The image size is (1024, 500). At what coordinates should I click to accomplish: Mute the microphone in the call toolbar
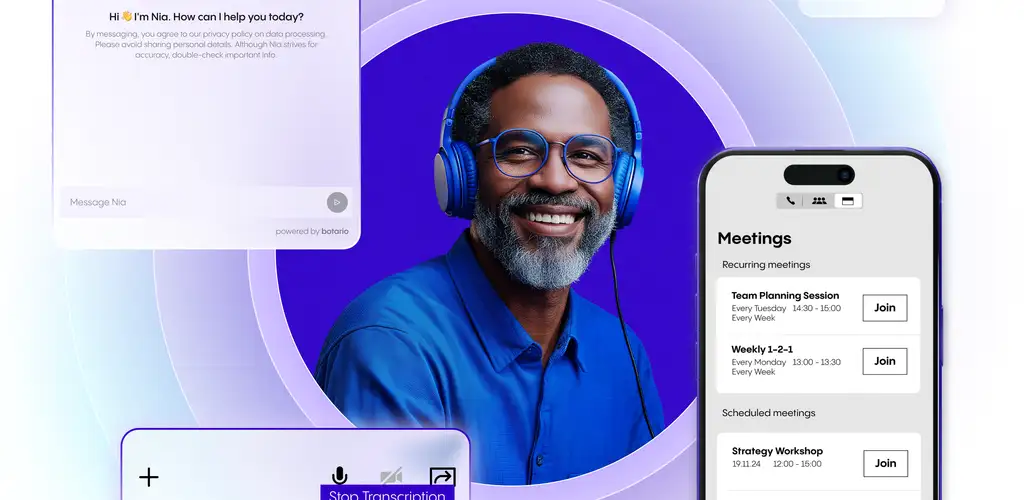pos(340,476)
